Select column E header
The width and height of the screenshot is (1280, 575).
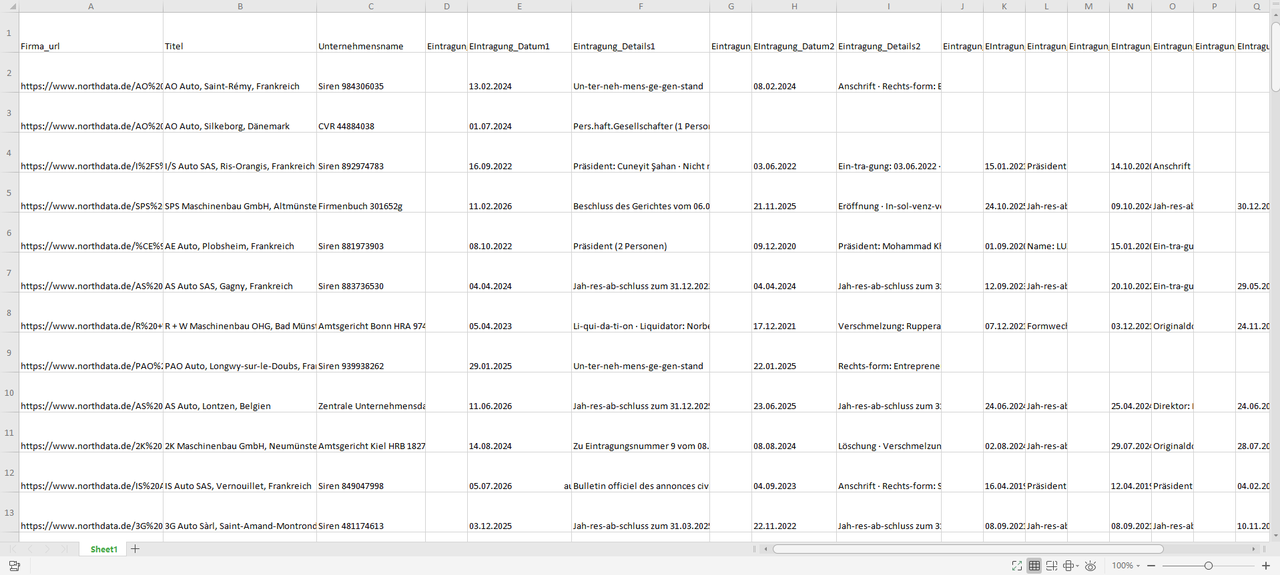(519, 6)
